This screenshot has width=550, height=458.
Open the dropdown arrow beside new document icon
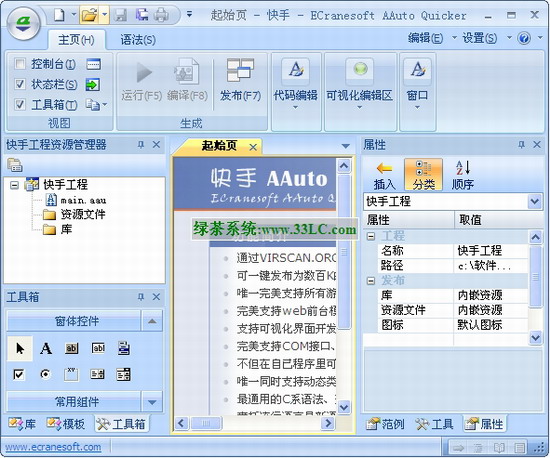[x=74, y=15]
